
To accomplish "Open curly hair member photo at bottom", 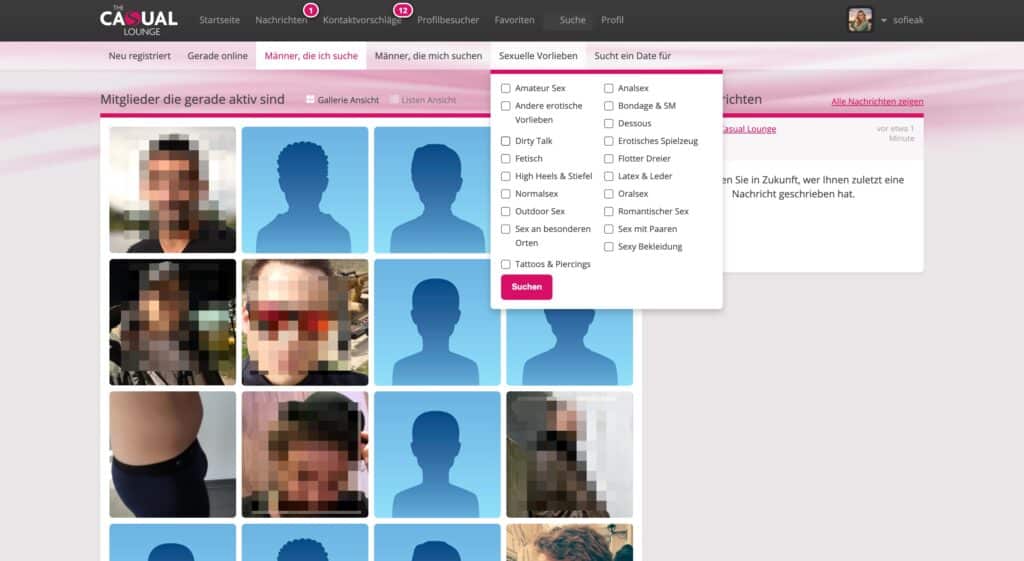I will click(569, 542).
